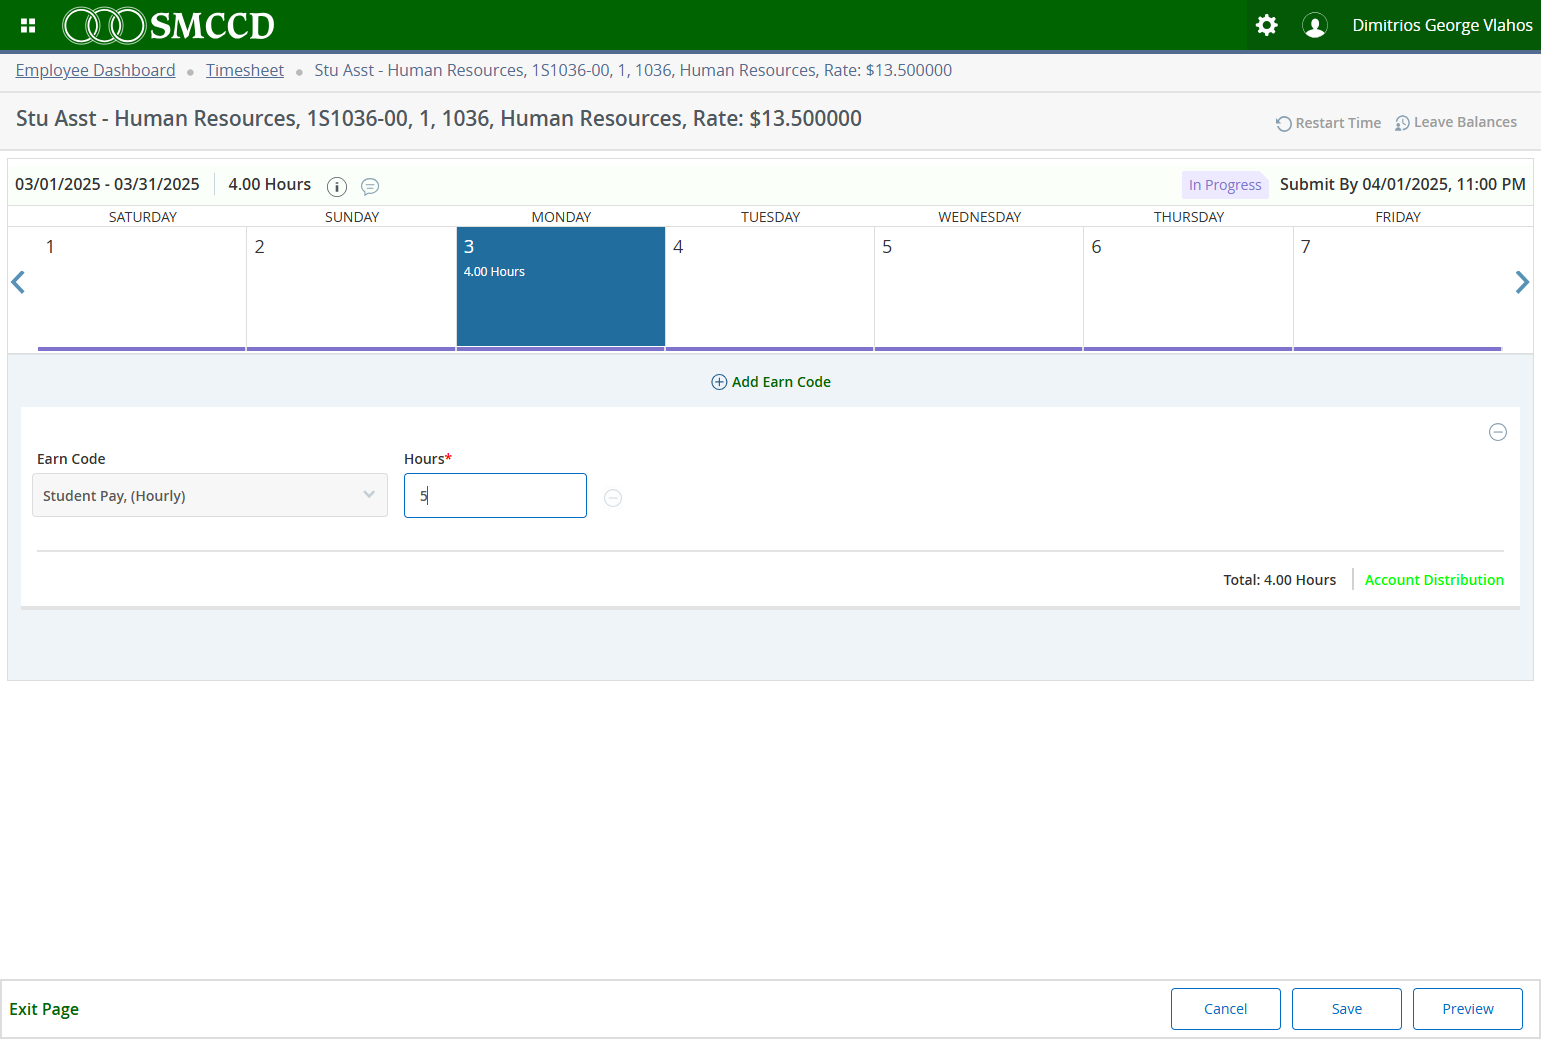Open Leave Balances

(1456, 123)
